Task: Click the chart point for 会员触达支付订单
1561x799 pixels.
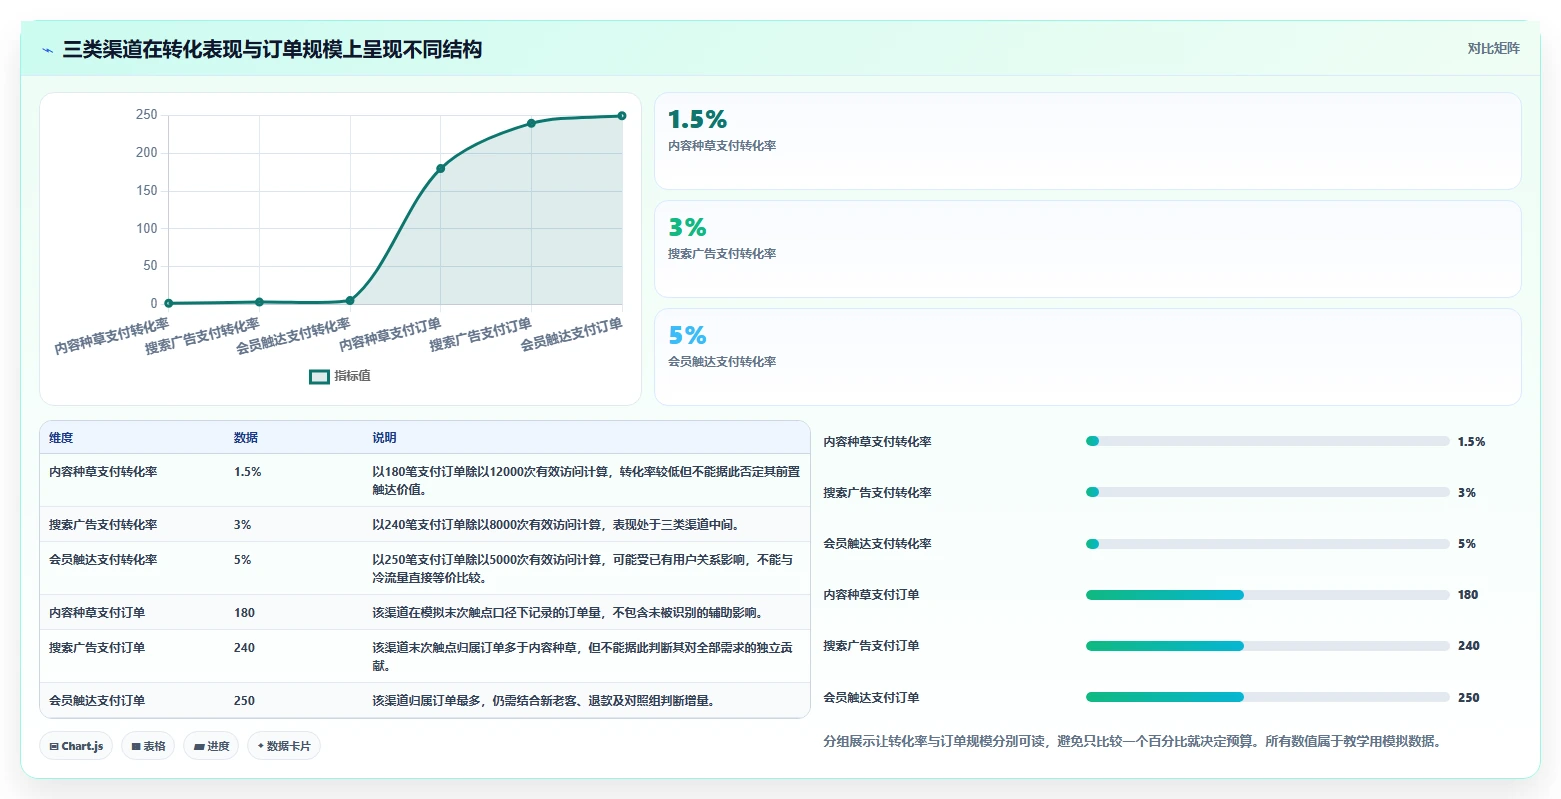Action: [x=622, y=116]
